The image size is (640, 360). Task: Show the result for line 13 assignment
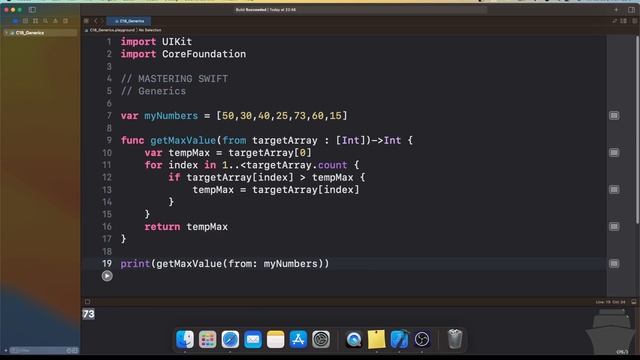[x=614, y=190]
